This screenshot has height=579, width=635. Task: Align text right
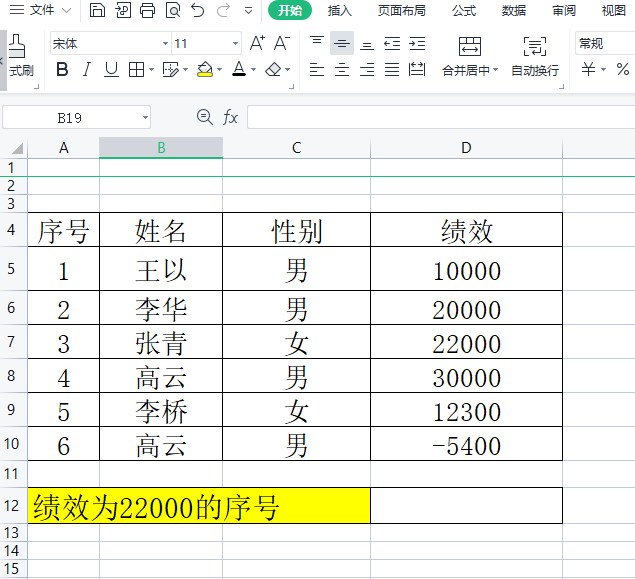367,70
